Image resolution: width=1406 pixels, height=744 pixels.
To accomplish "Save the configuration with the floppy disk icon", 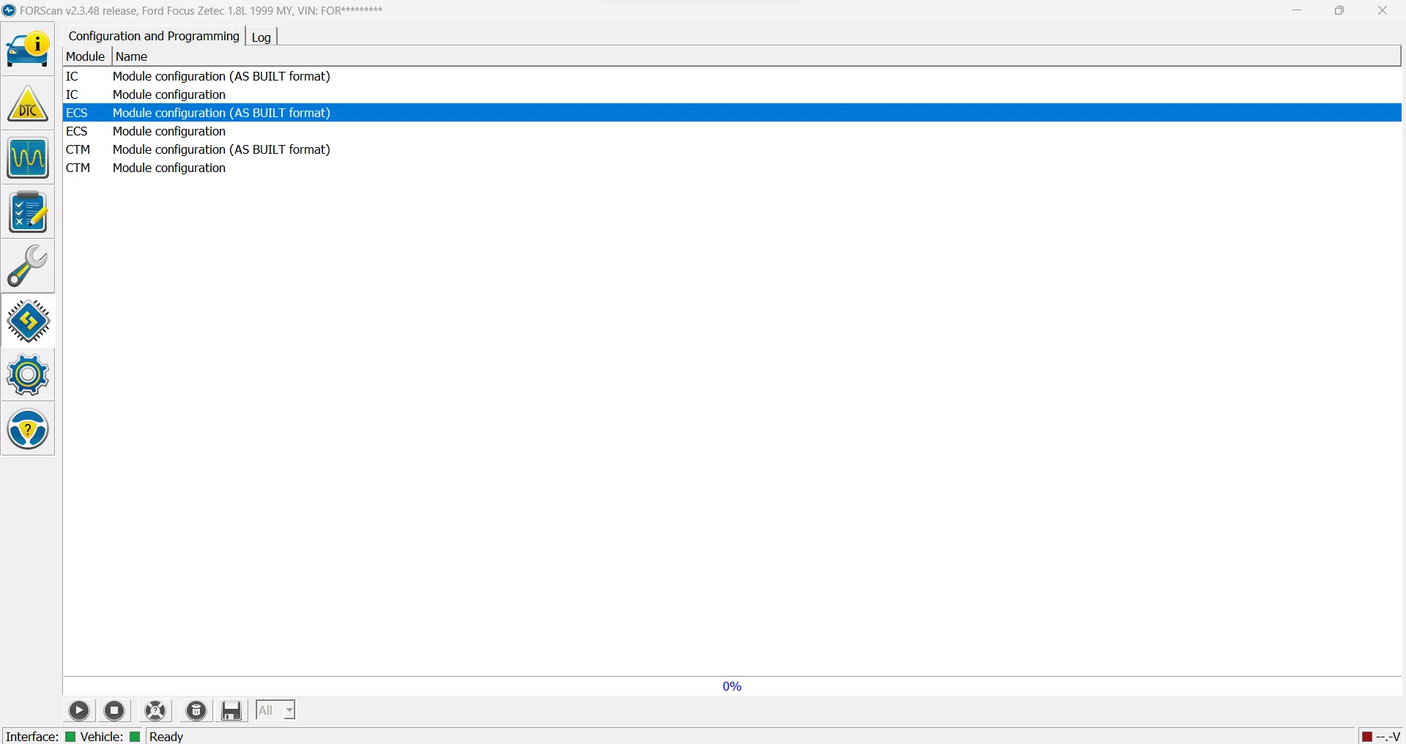I will 231,710.
